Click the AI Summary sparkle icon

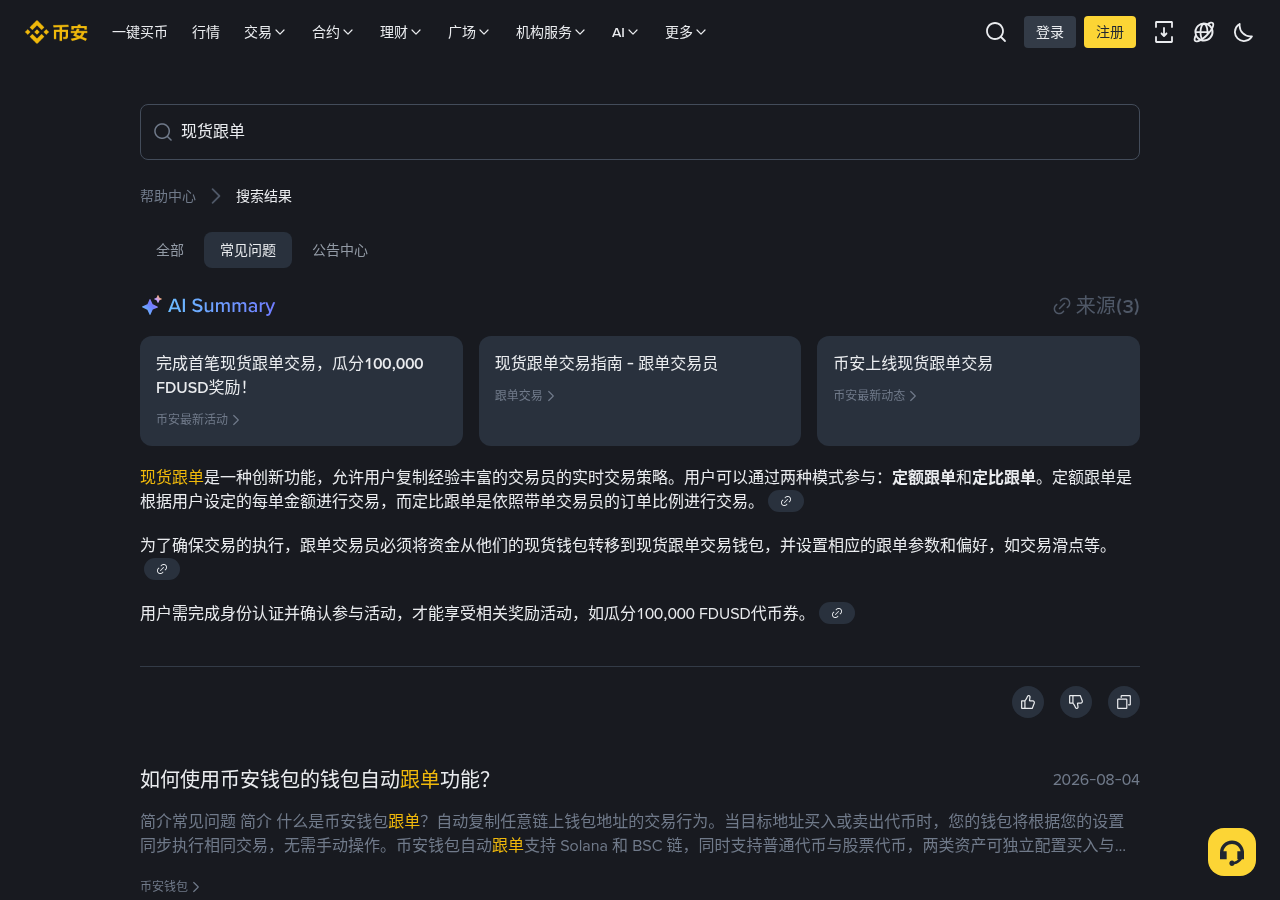[x=151, y=306]
